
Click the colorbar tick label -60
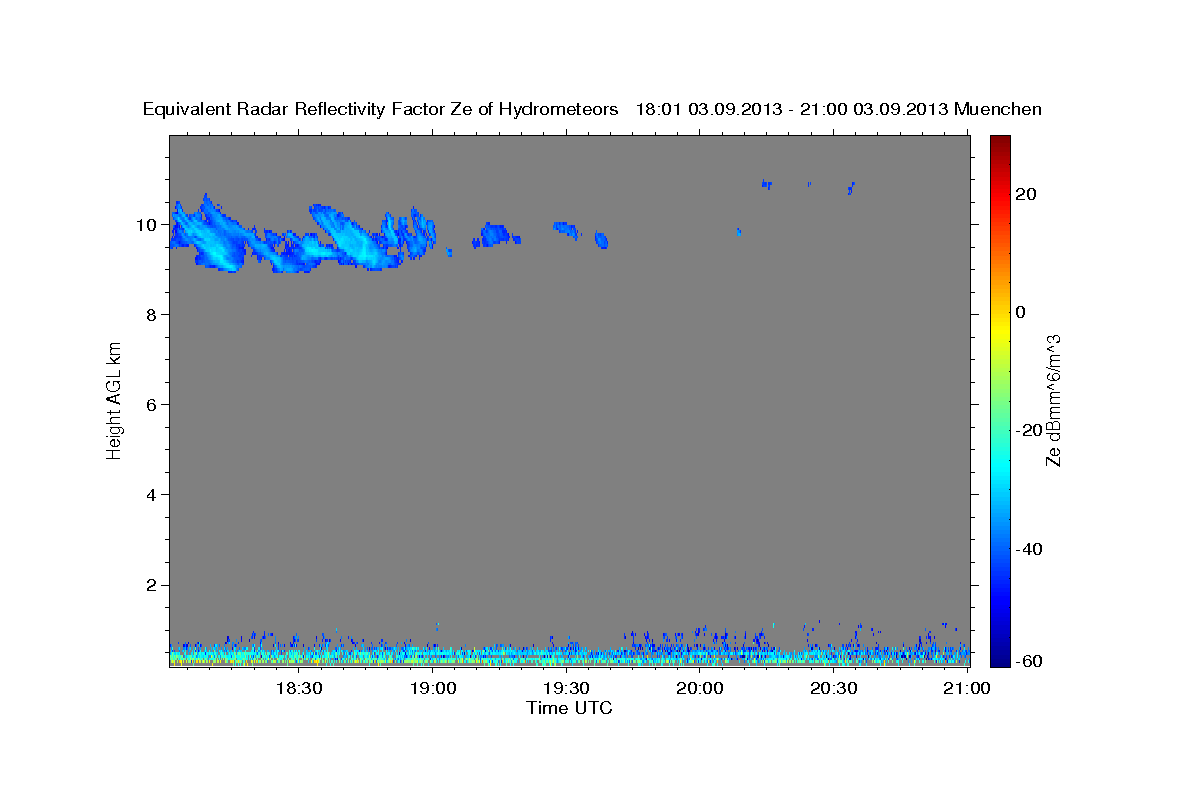(1028, 661)
